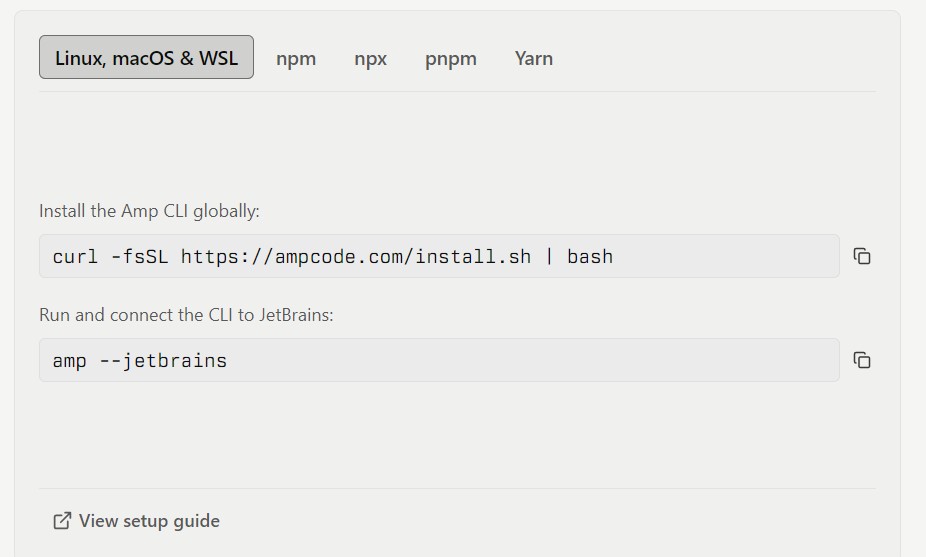
Task: Click the word amp in the second command
Action: tap(70, 360)
